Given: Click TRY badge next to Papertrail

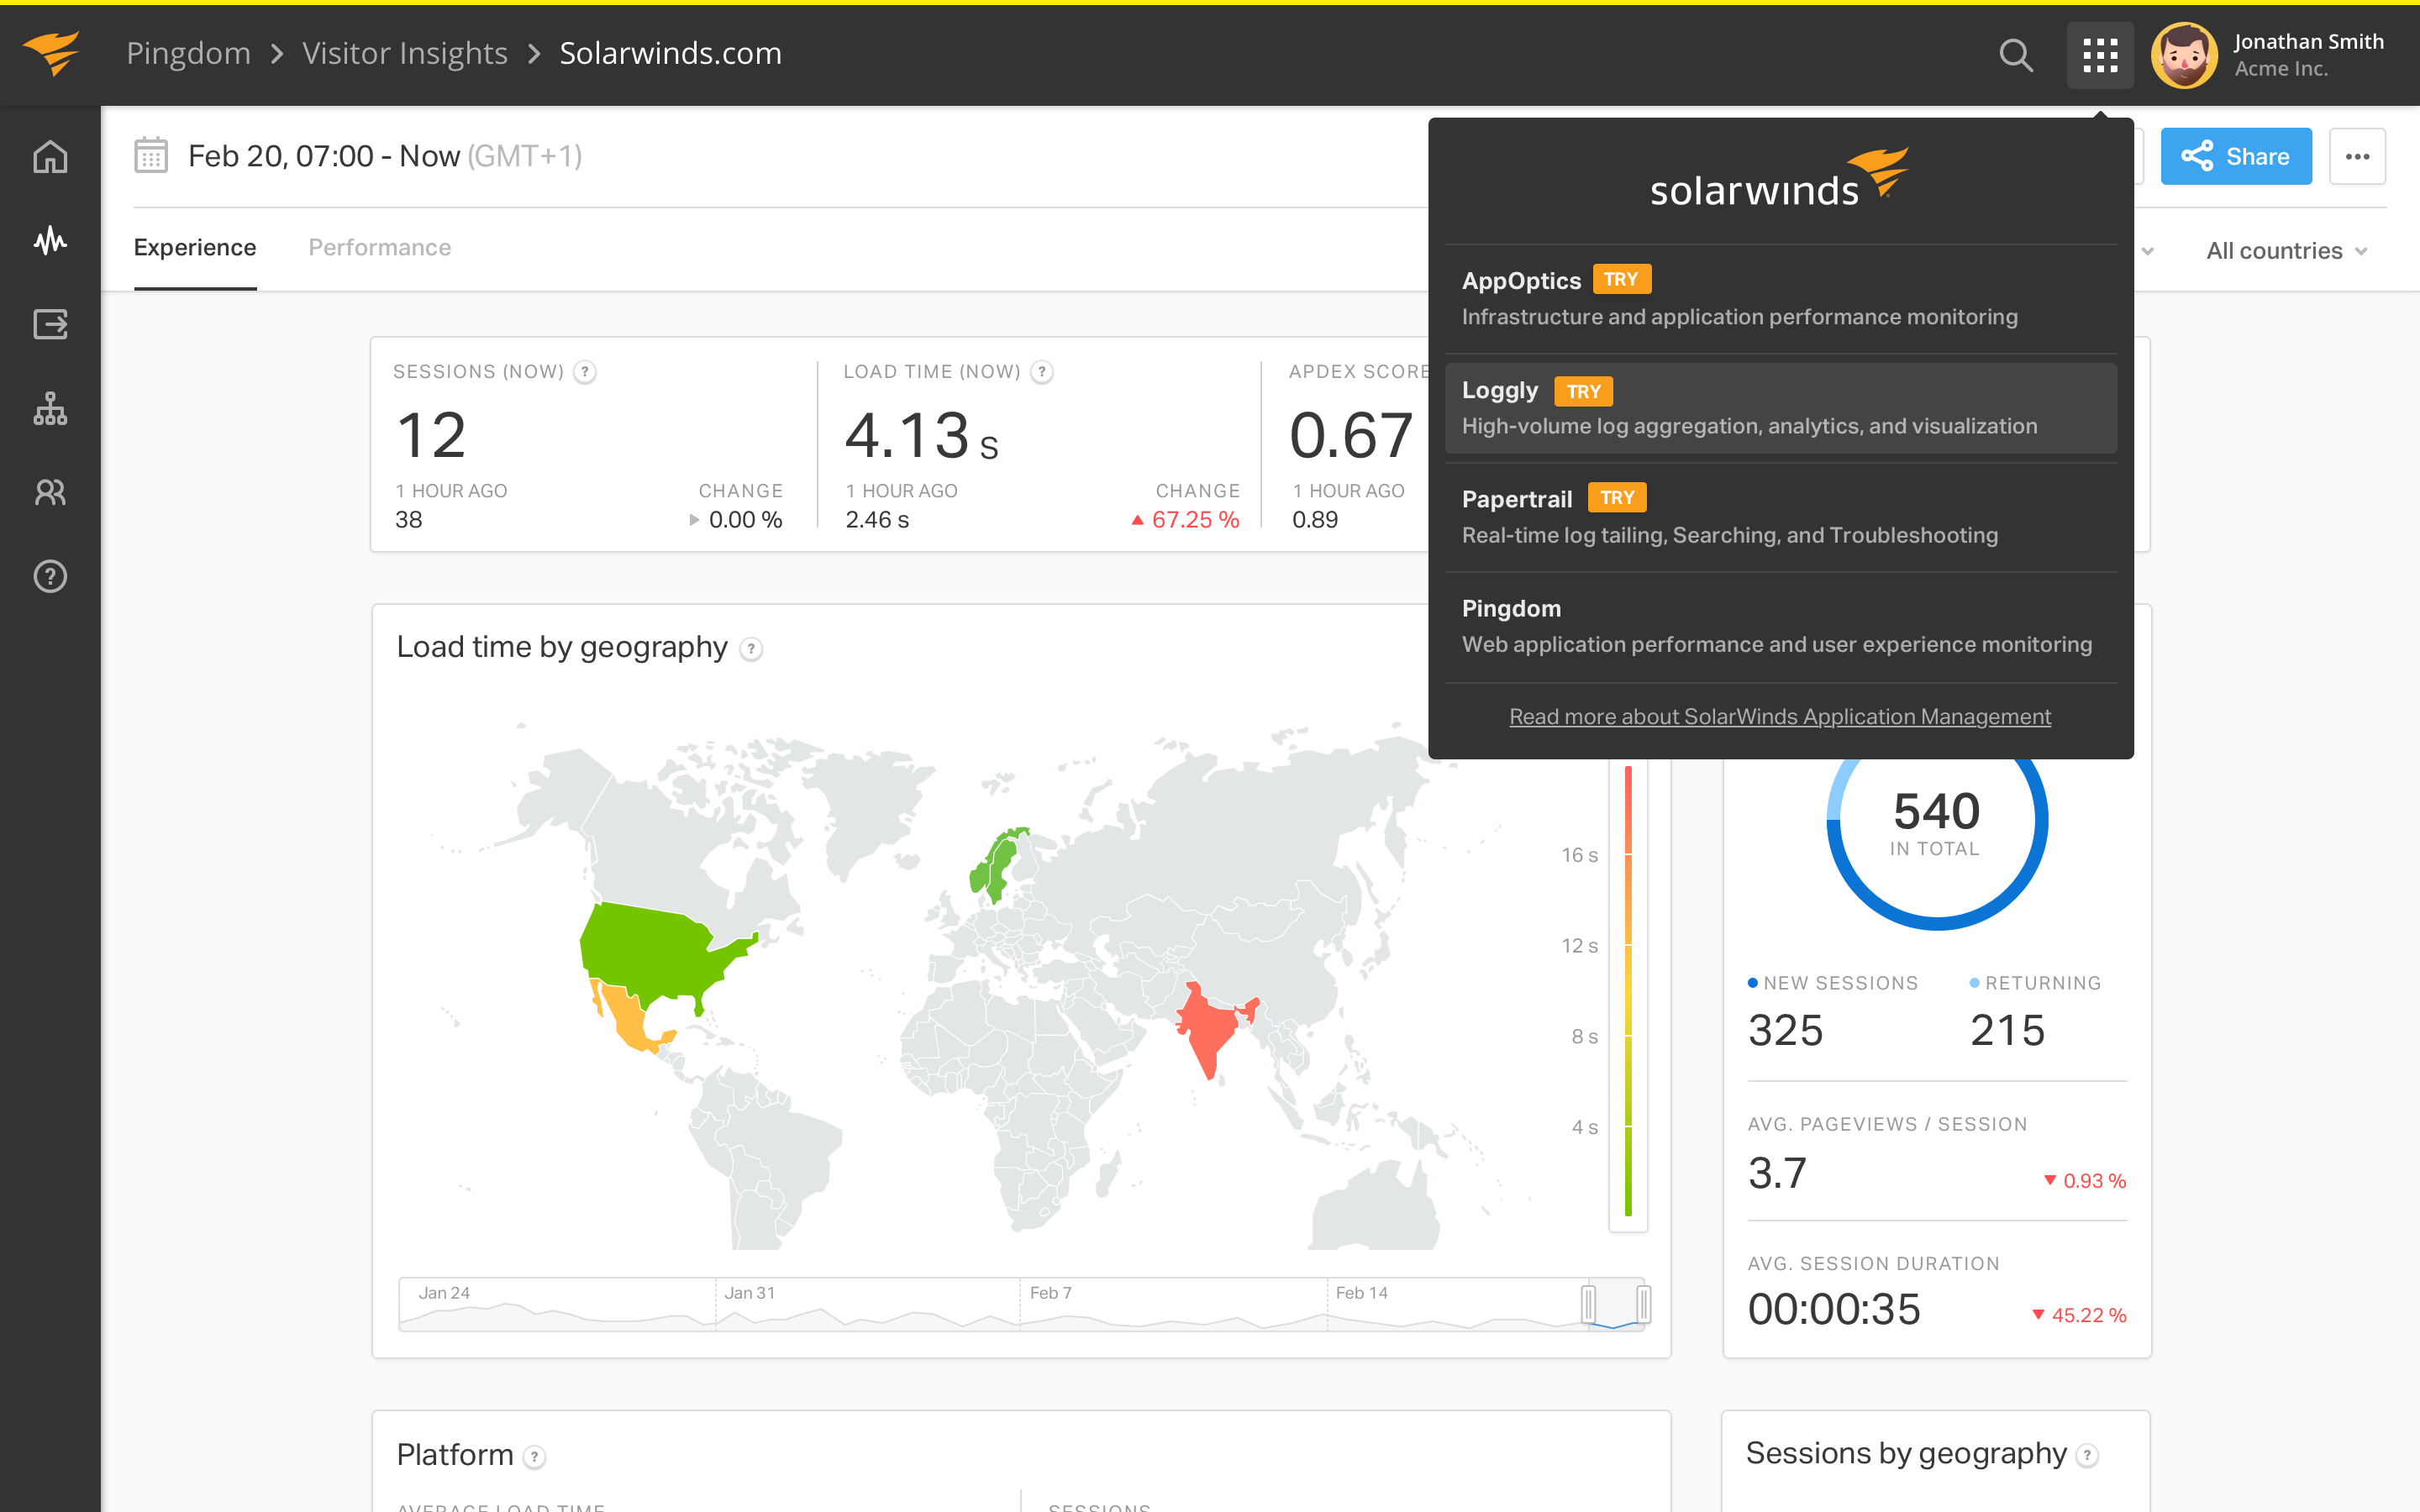Looking at the screenshot, I should pos(1617,497).
